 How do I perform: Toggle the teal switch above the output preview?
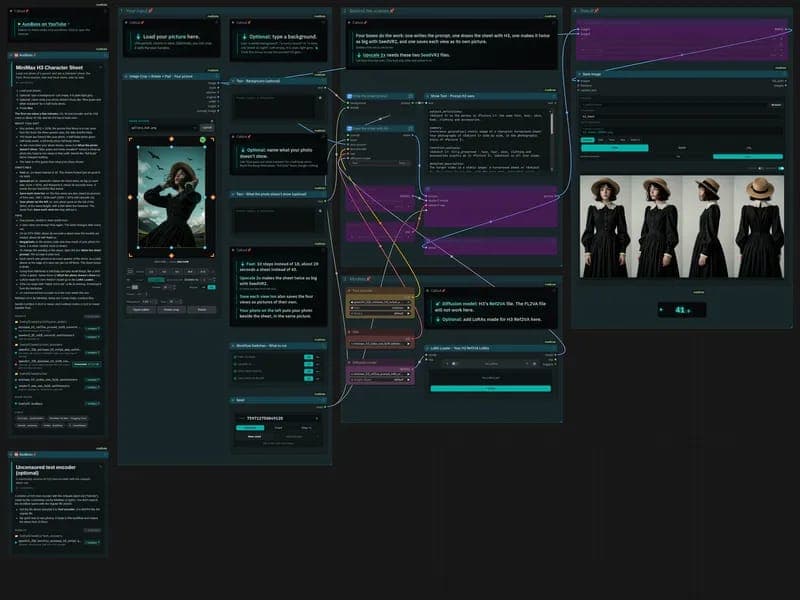781,168
